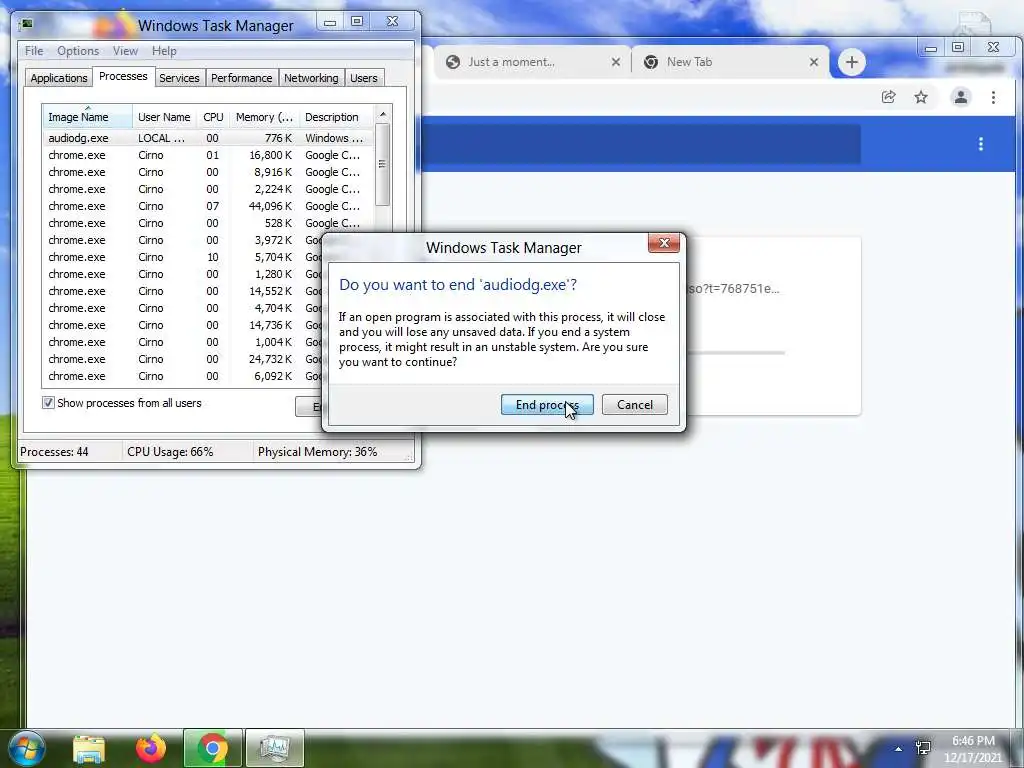Click the Task Manager title bar icon
Viewport: 1024px width, 768px height.
pyautogui.click(x=27, y=24)
